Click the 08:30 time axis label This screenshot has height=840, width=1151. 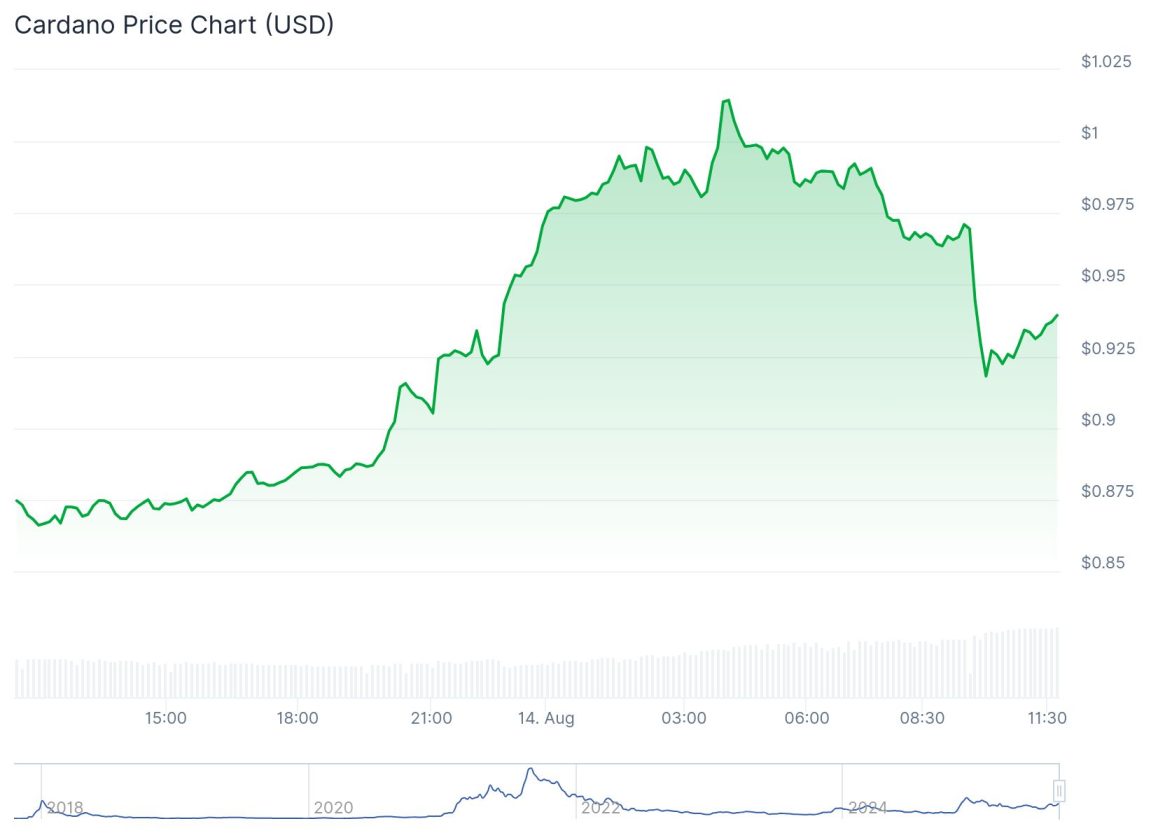pos(922,718)
